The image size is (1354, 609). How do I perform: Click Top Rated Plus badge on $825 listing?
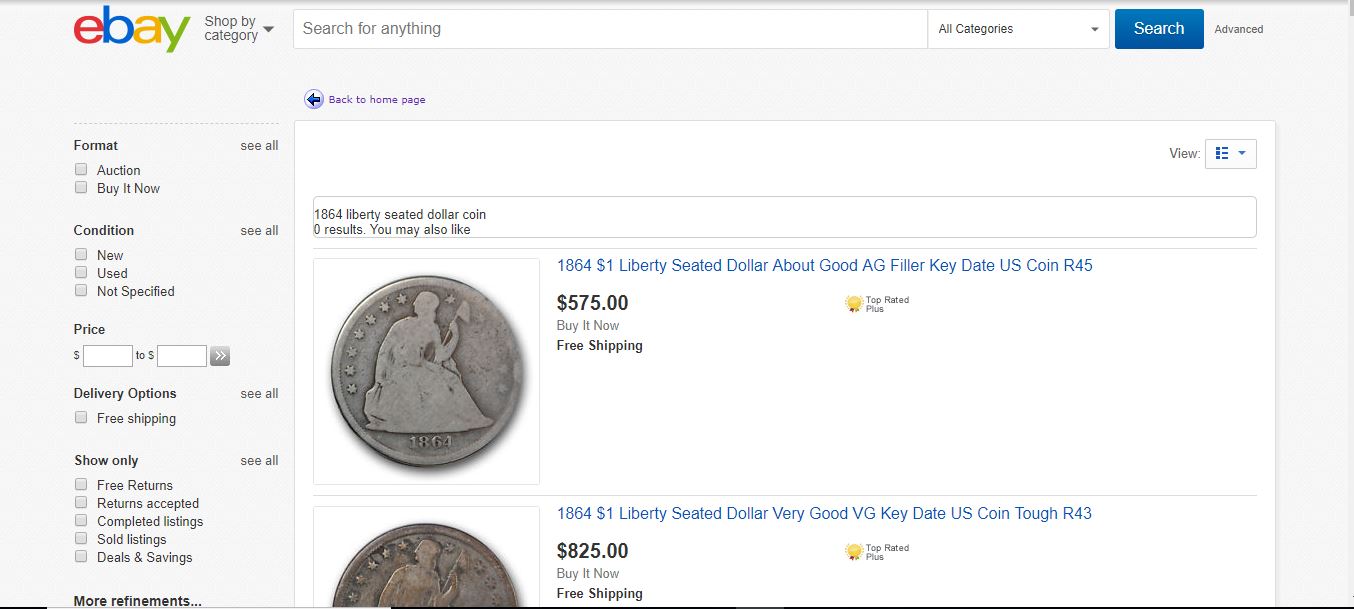pyautogui.click(x=853, y=552)
